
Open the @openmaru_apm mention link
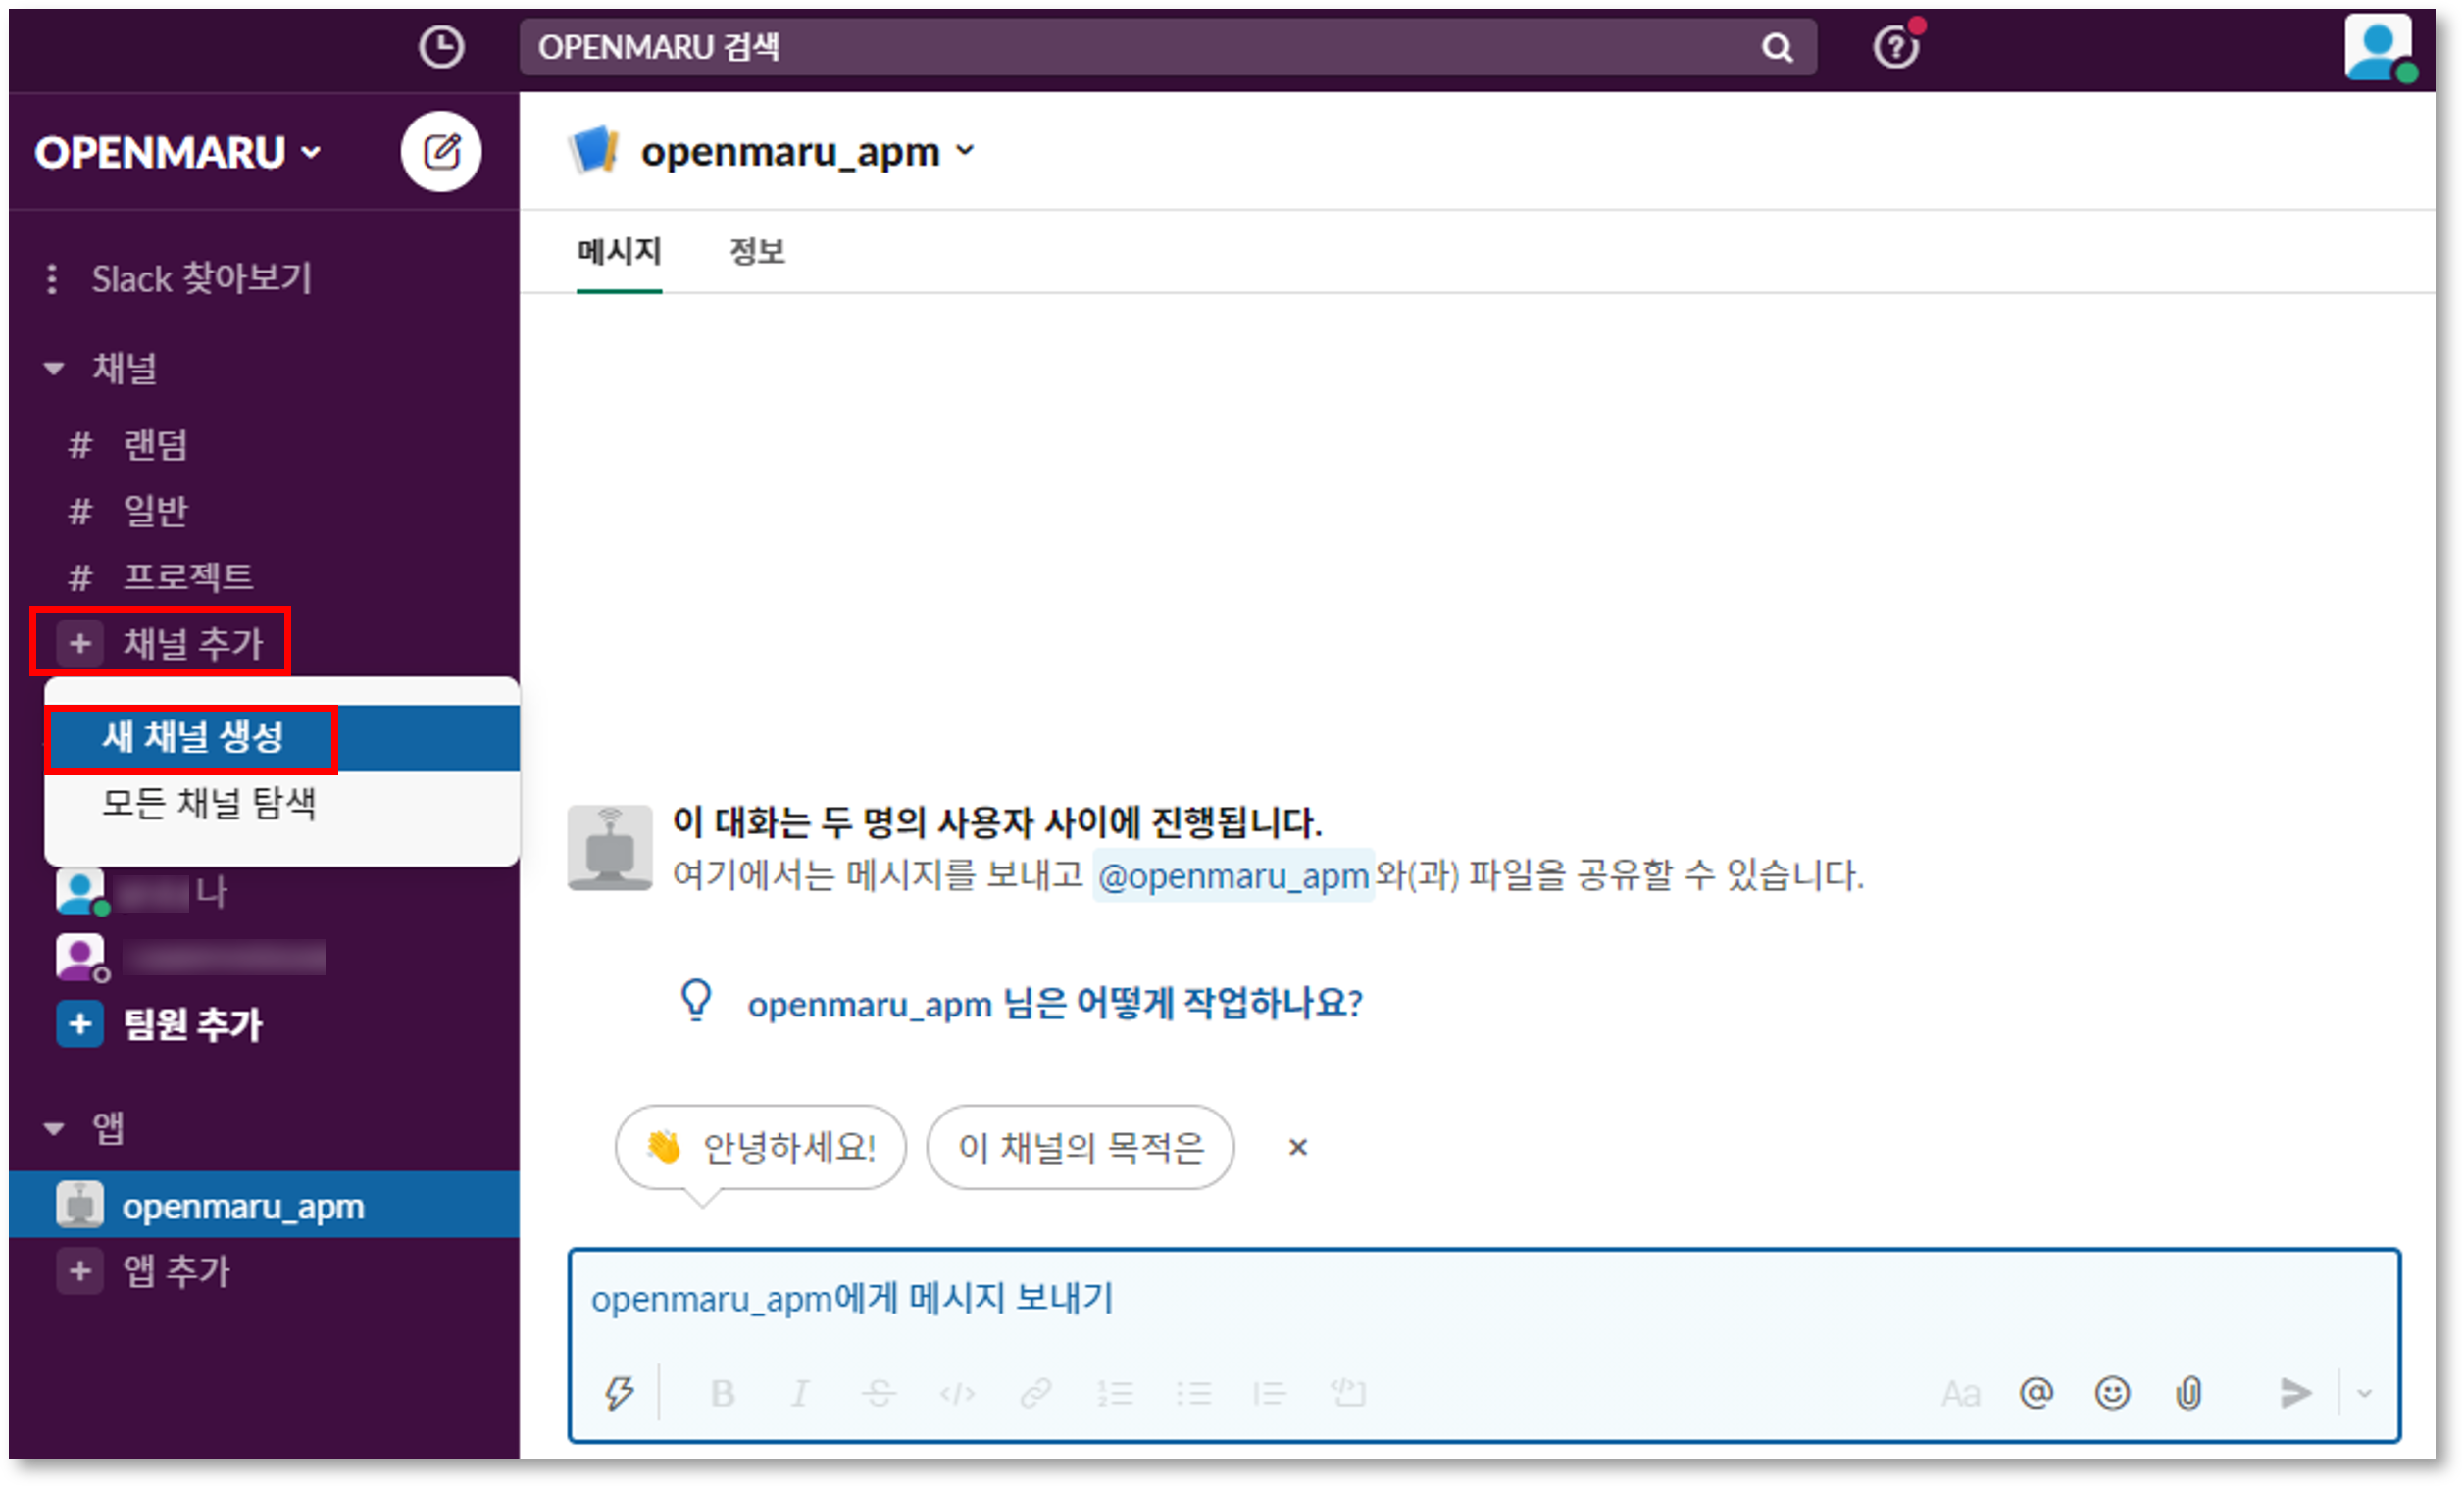point(1232,876)
